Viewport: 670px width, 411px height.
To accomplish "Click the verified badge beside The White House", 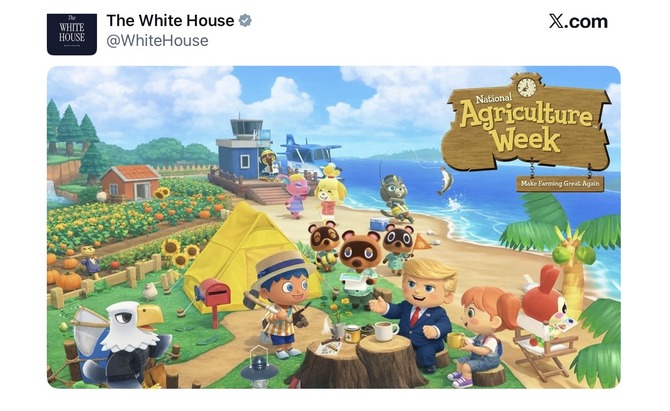I will pos(245,21).
